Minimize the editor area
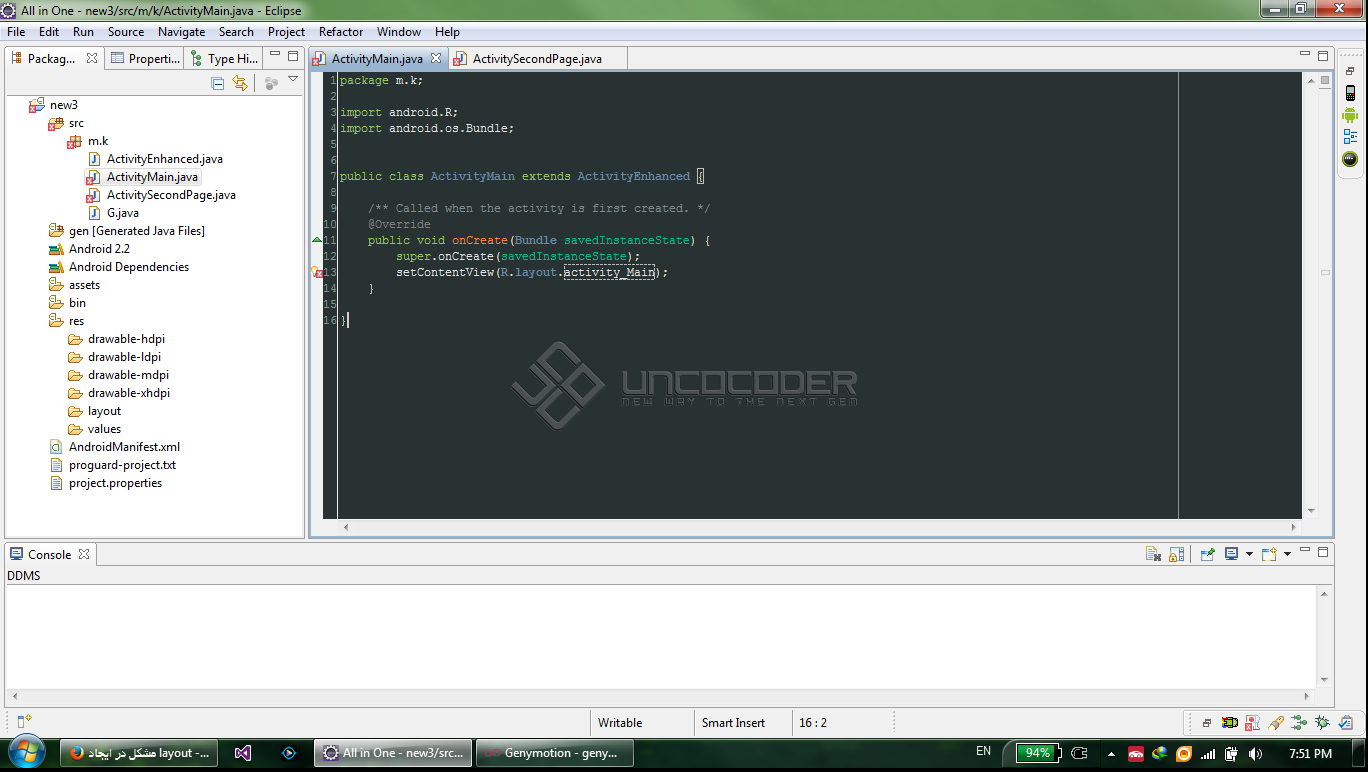 1304,55
